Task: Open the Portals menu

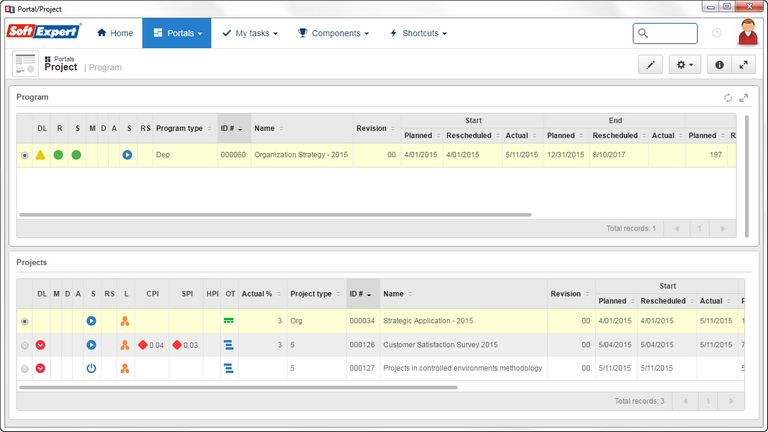Action: (x=177, y=33)
